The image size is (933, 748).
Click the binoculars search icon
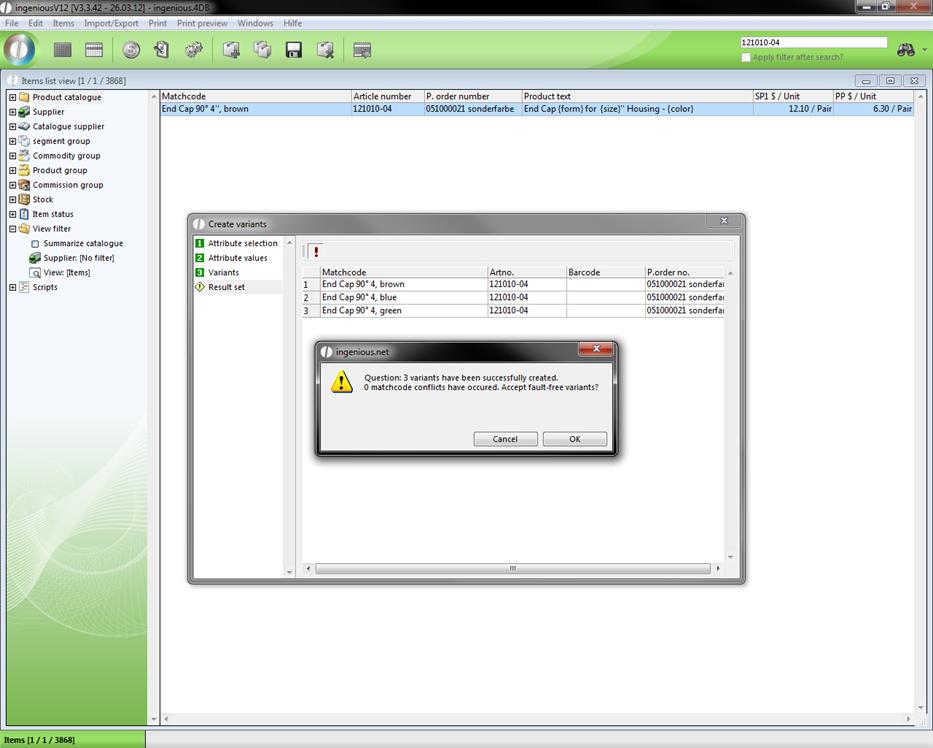[x=906, y=49]
